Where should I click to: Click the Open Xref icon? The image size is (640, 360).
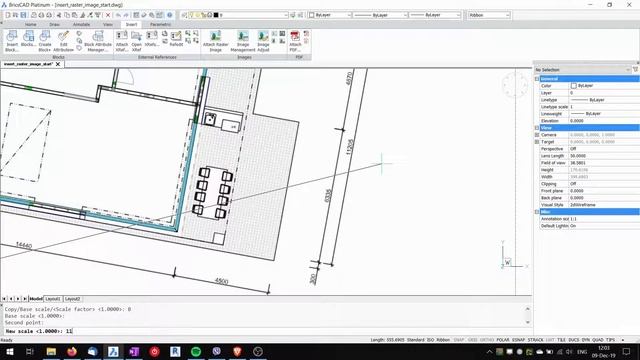point(136,41)
